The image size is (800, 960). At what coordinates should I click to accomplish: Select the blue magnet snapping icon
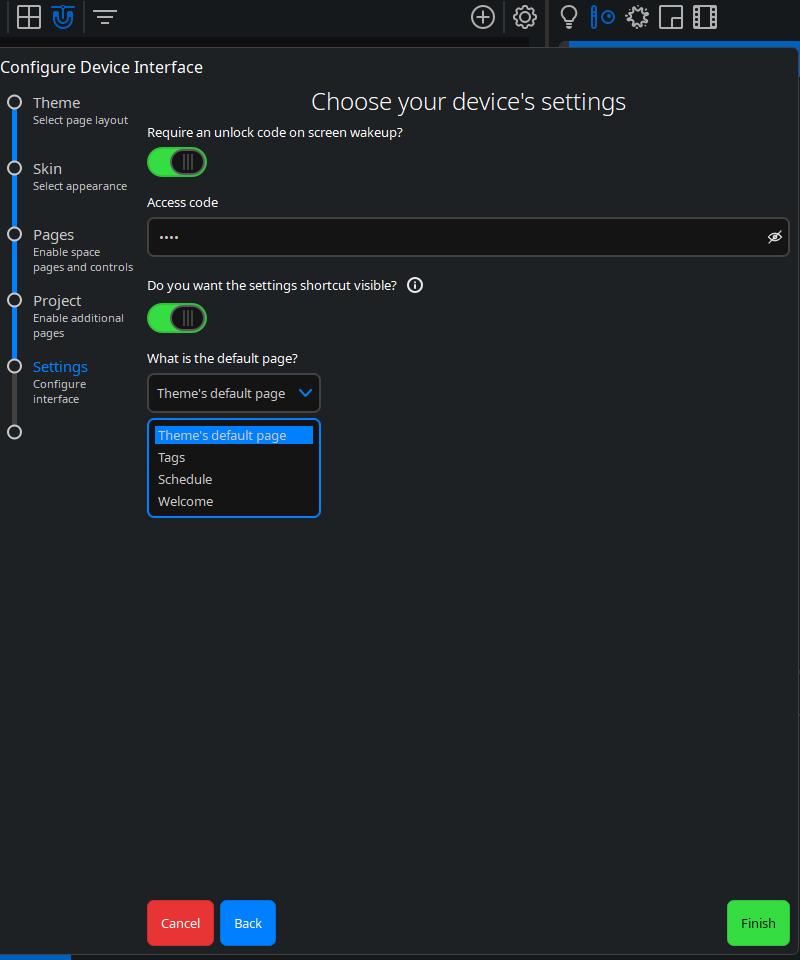62,17
